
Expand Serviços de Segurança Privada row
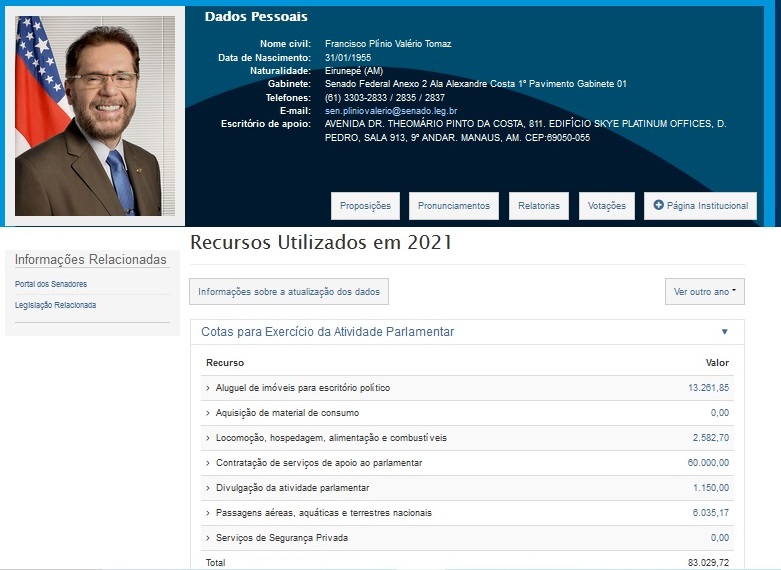(x=281, y=538)
